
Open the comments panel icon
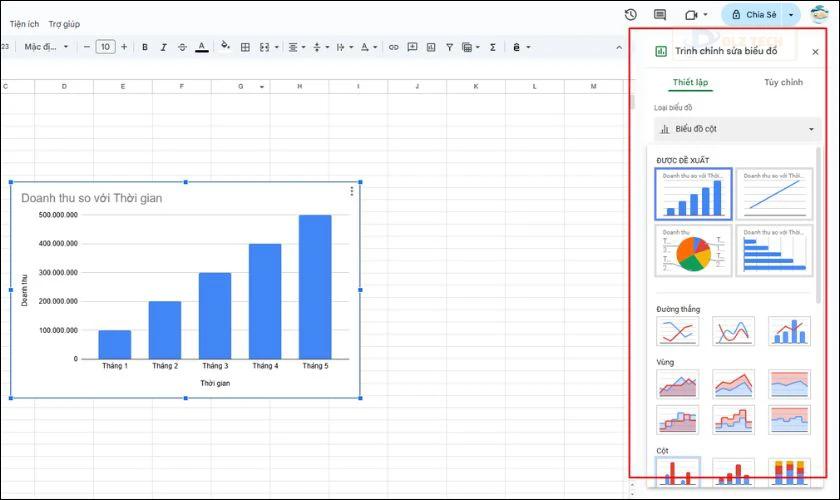(660, 14)
